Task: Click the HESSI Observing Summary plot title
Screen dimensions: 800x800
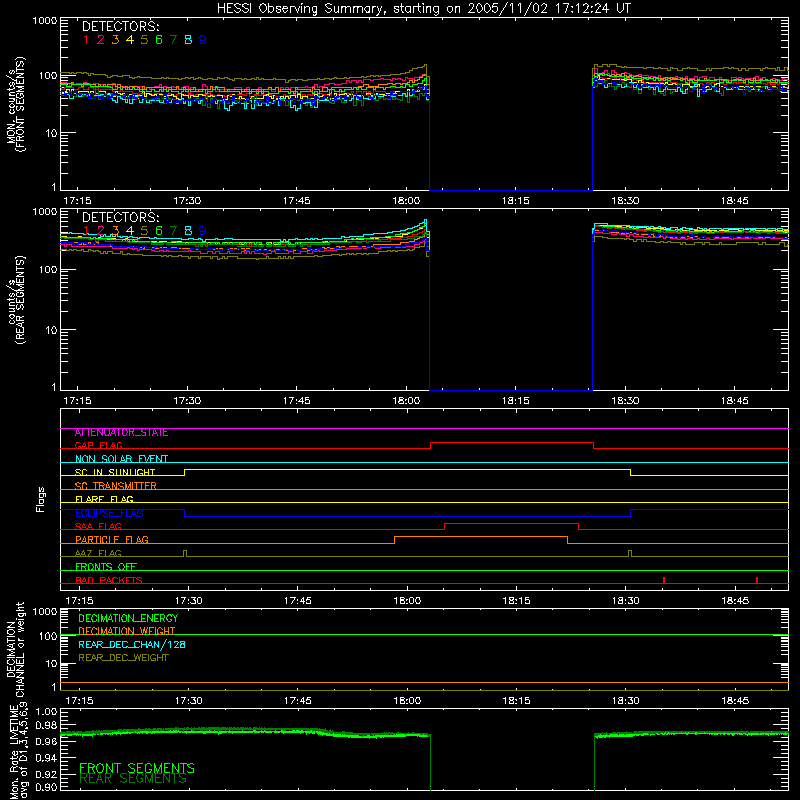Action: tap(424, 9)
